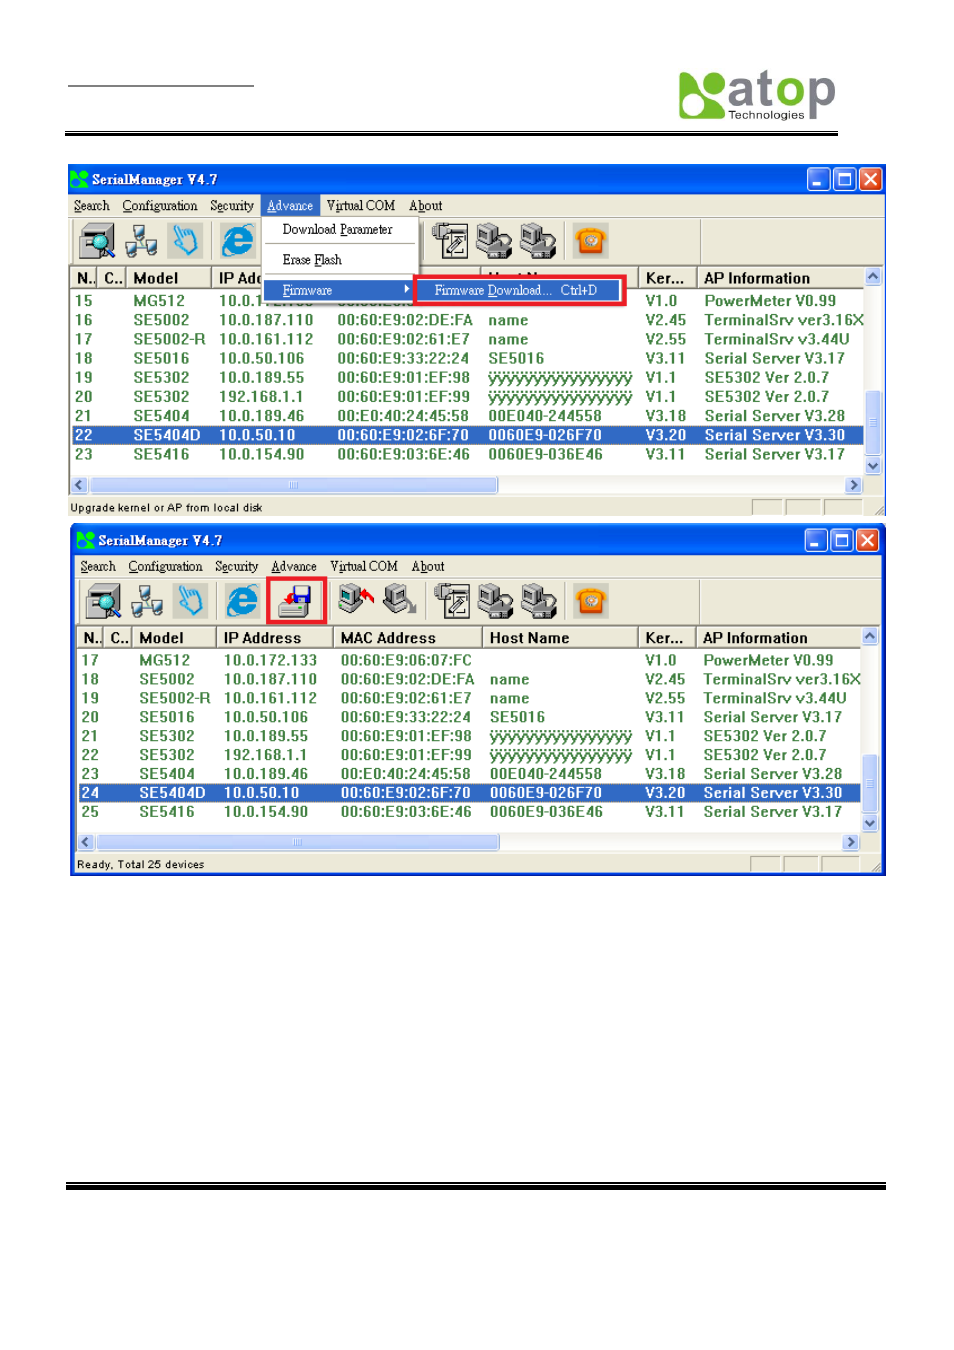
Task: Sort by AP Information column in upper window
Action: (780, 278)
